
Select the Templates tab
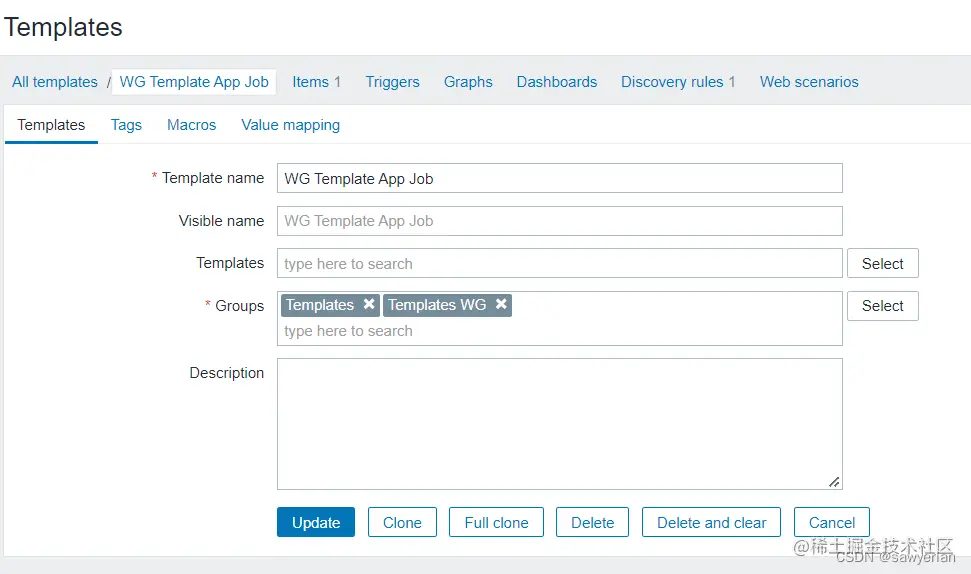[x=51, y=125]
